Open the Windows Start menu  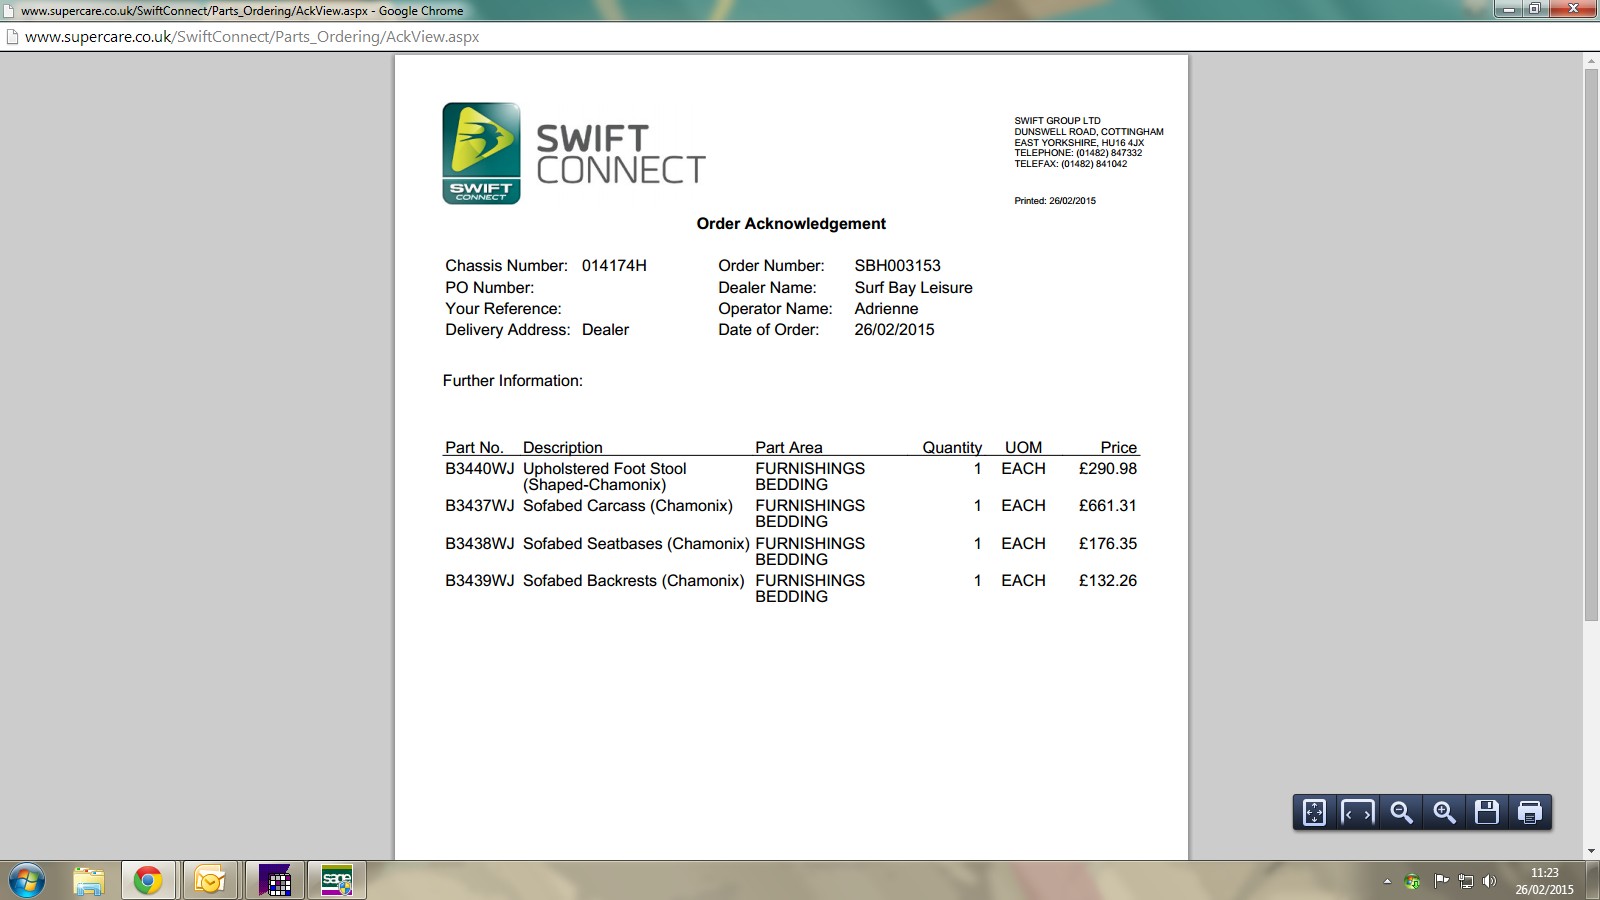tap(27, 881)
